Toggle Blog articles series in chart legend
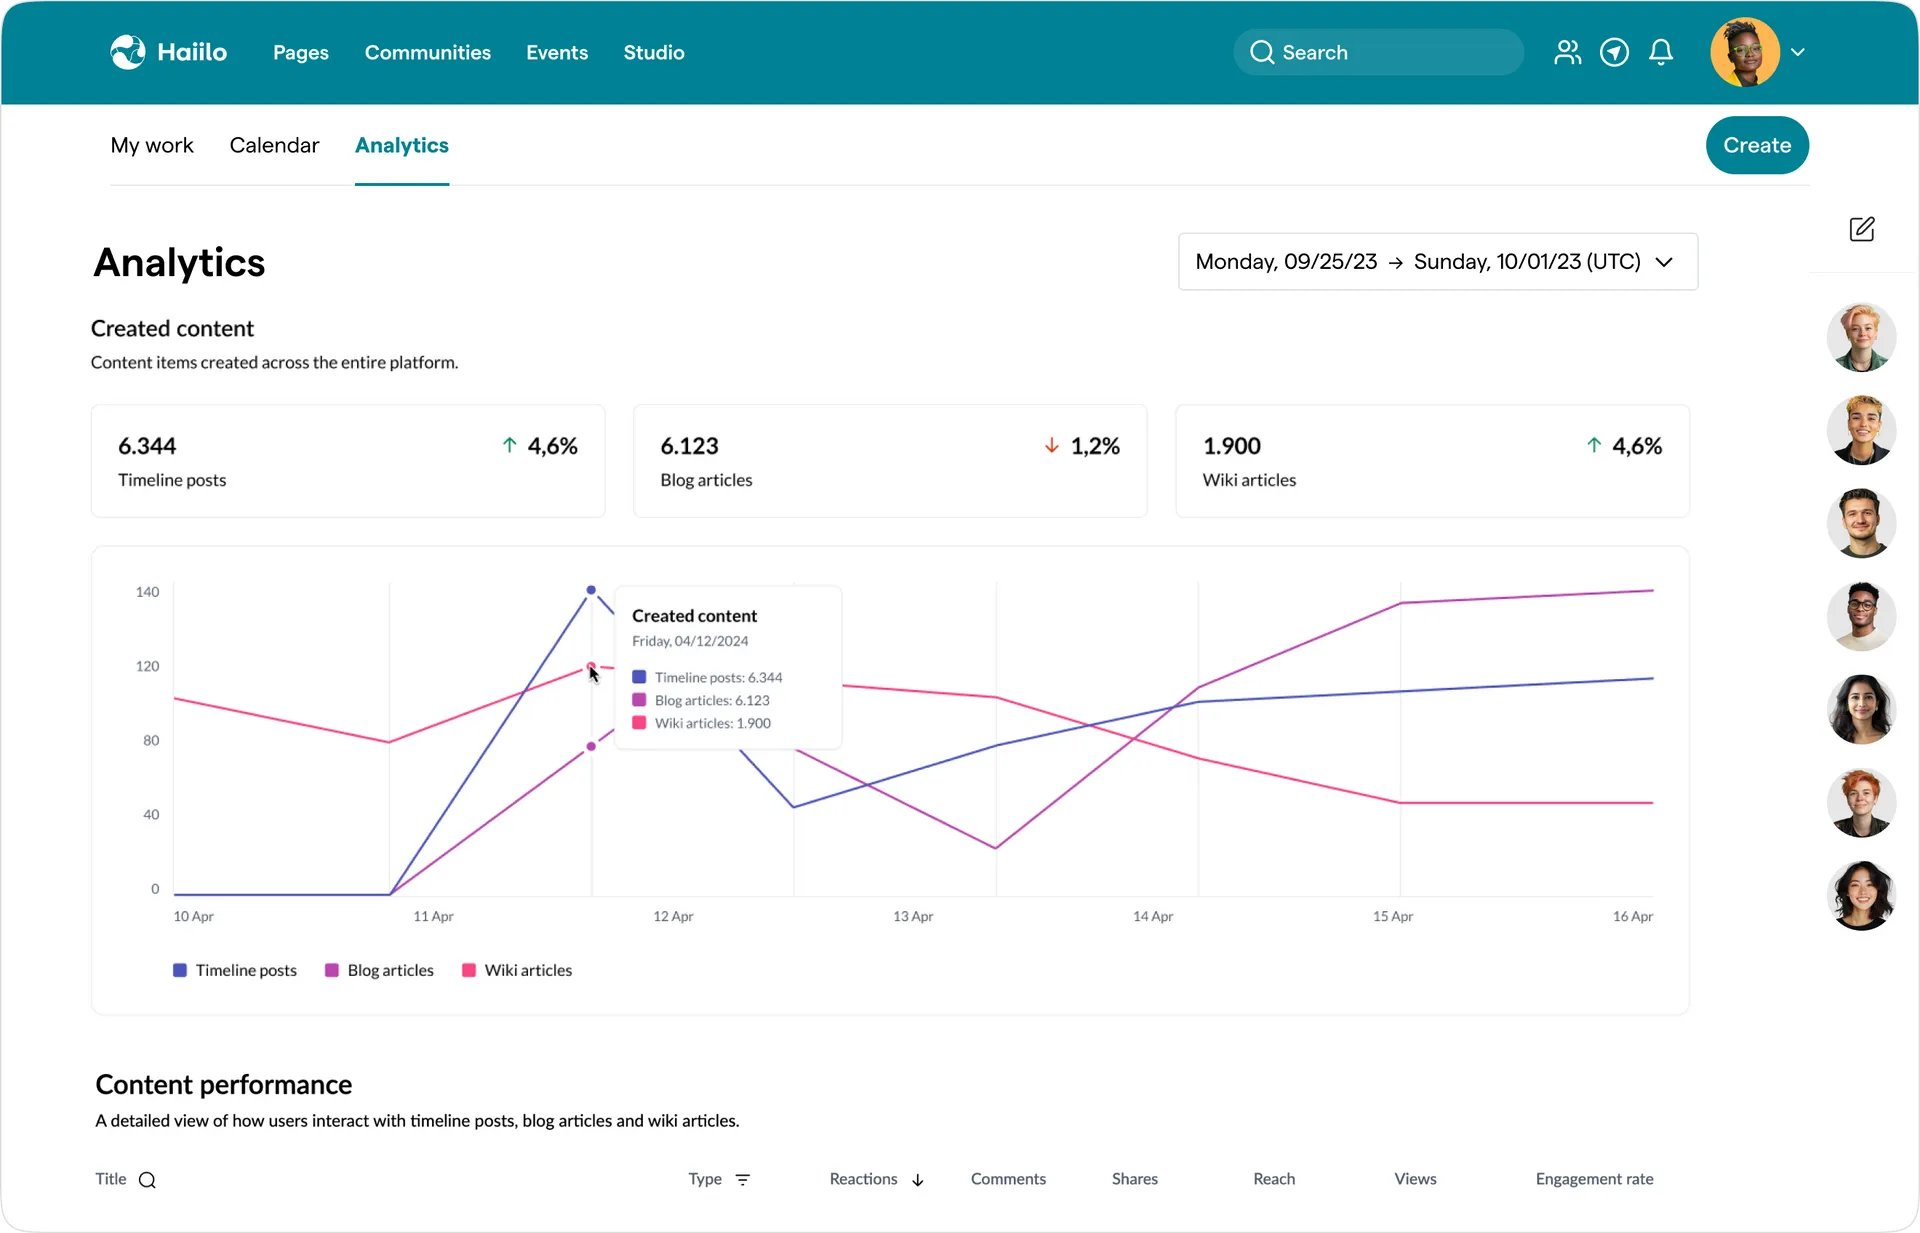Viewport: 1920px width, 1233px height. [x=380, y=970]
